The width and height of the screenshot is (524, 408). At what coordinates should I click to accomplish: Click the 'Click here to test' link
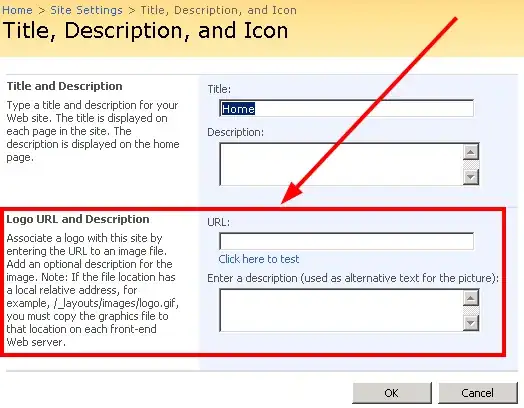(x=259, y=259)
